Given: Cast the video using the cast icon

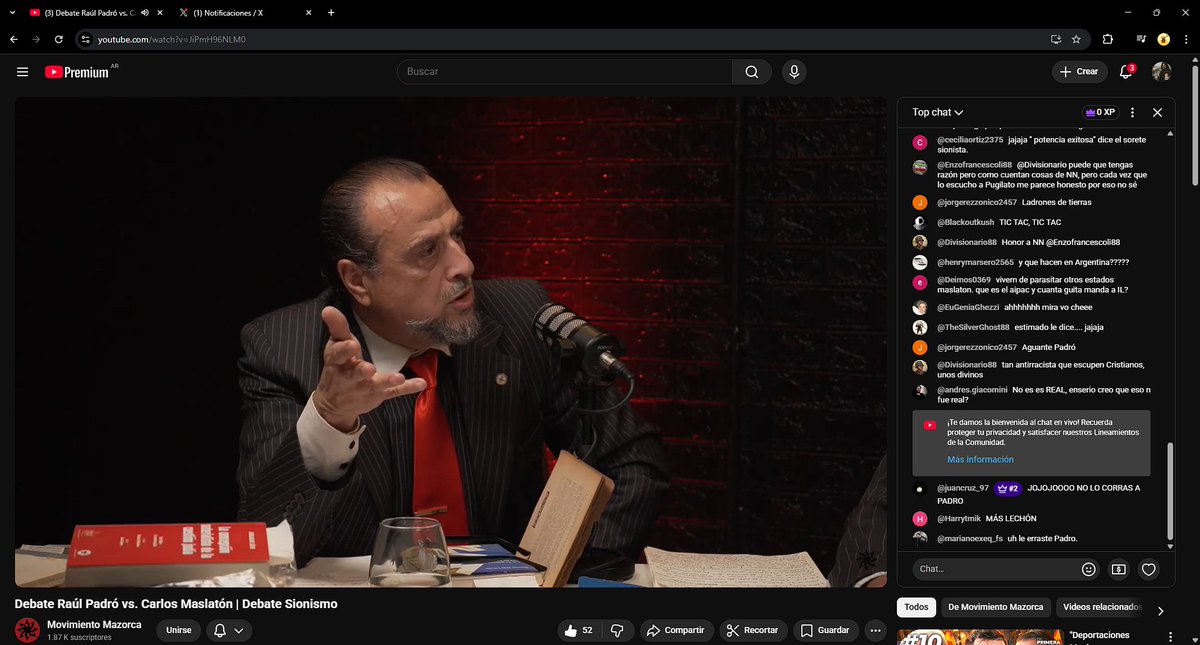Looking at the screenshot, I should click(x=1054, y=39).
